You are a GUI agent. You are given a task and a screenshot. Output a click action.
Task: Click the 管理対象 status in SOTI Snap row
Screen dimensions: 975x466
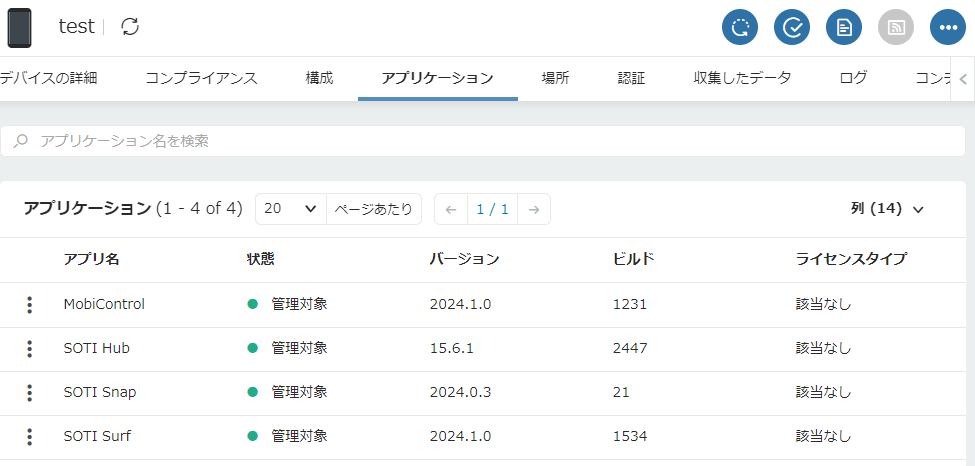coord(299,393)
